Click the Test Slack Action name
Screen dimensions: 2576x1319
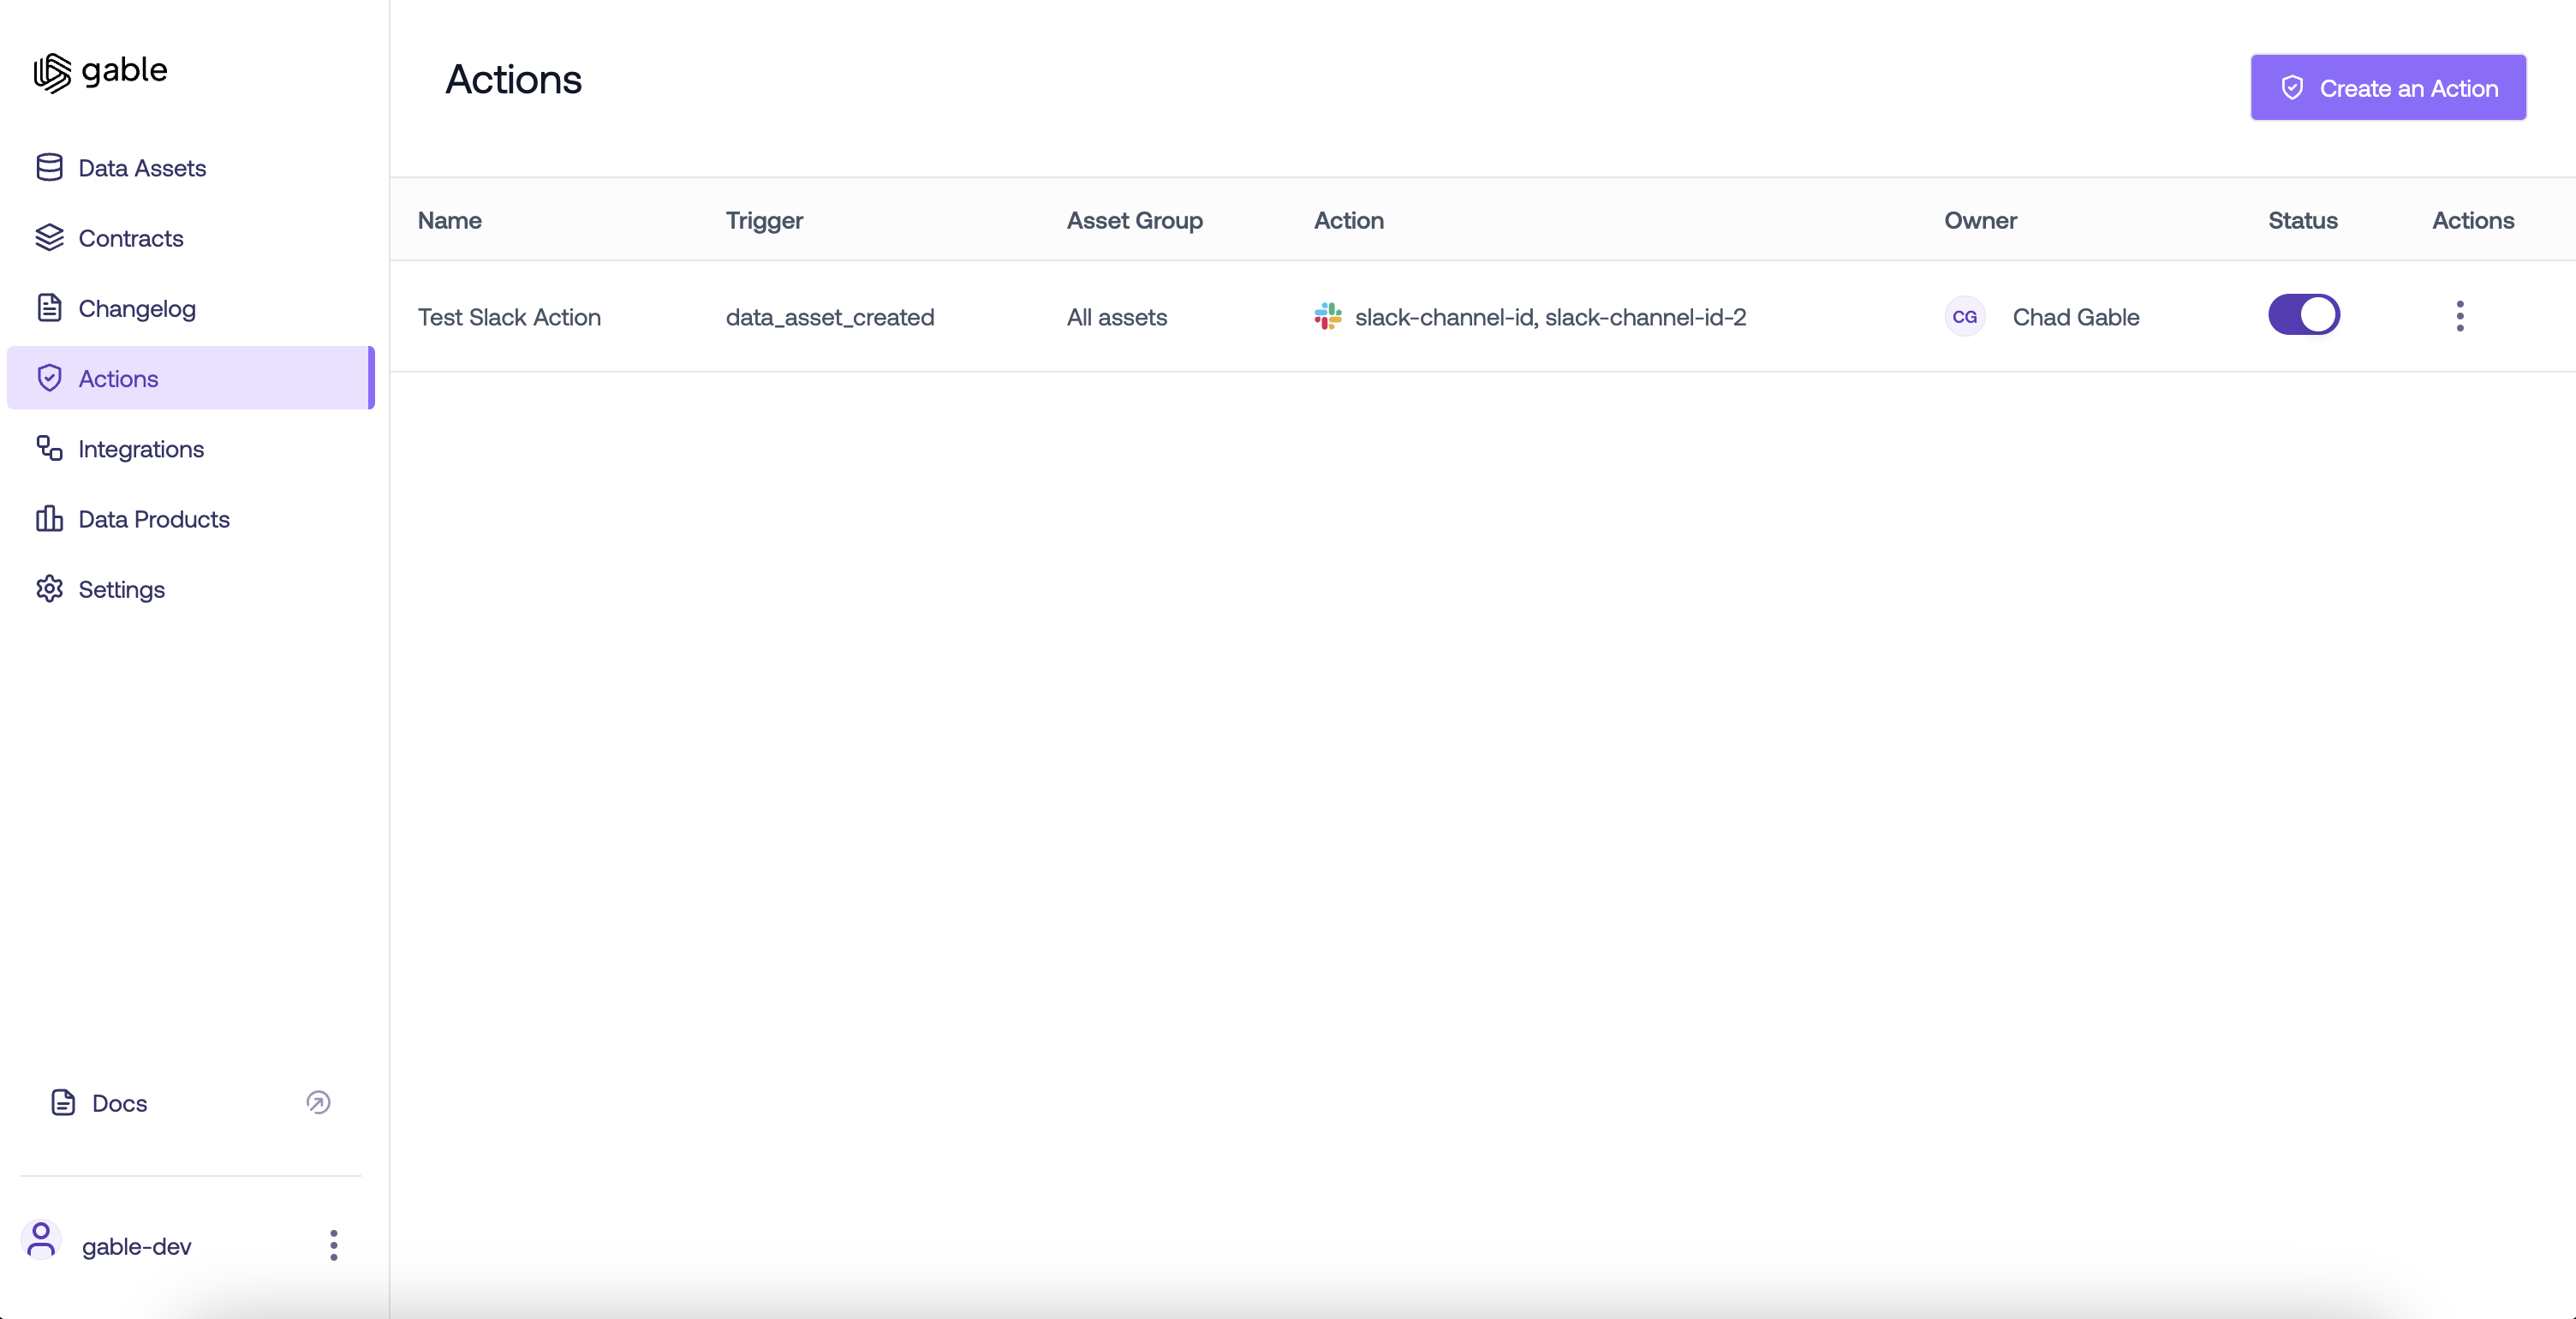click(x=509, y=317)
